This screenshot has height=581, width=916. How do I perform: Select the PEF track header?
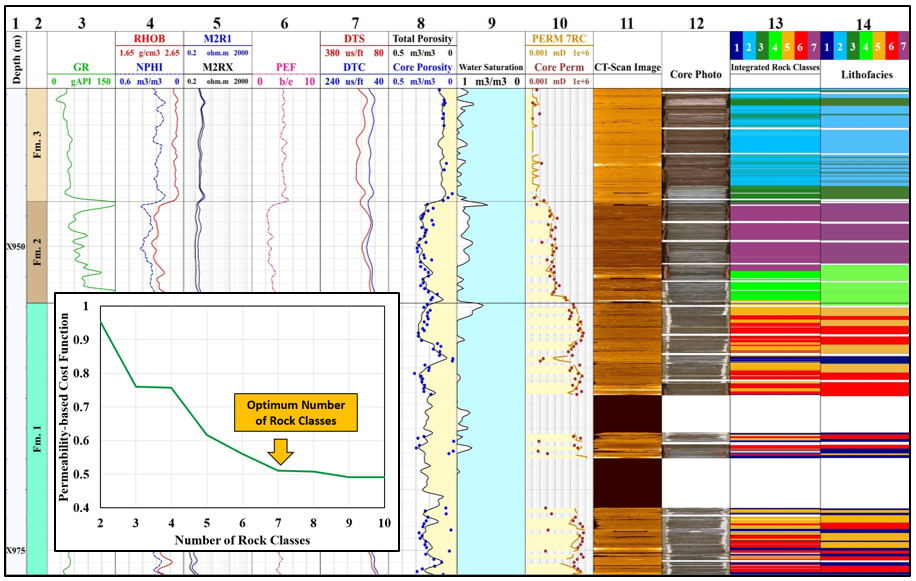click(285, 68)
